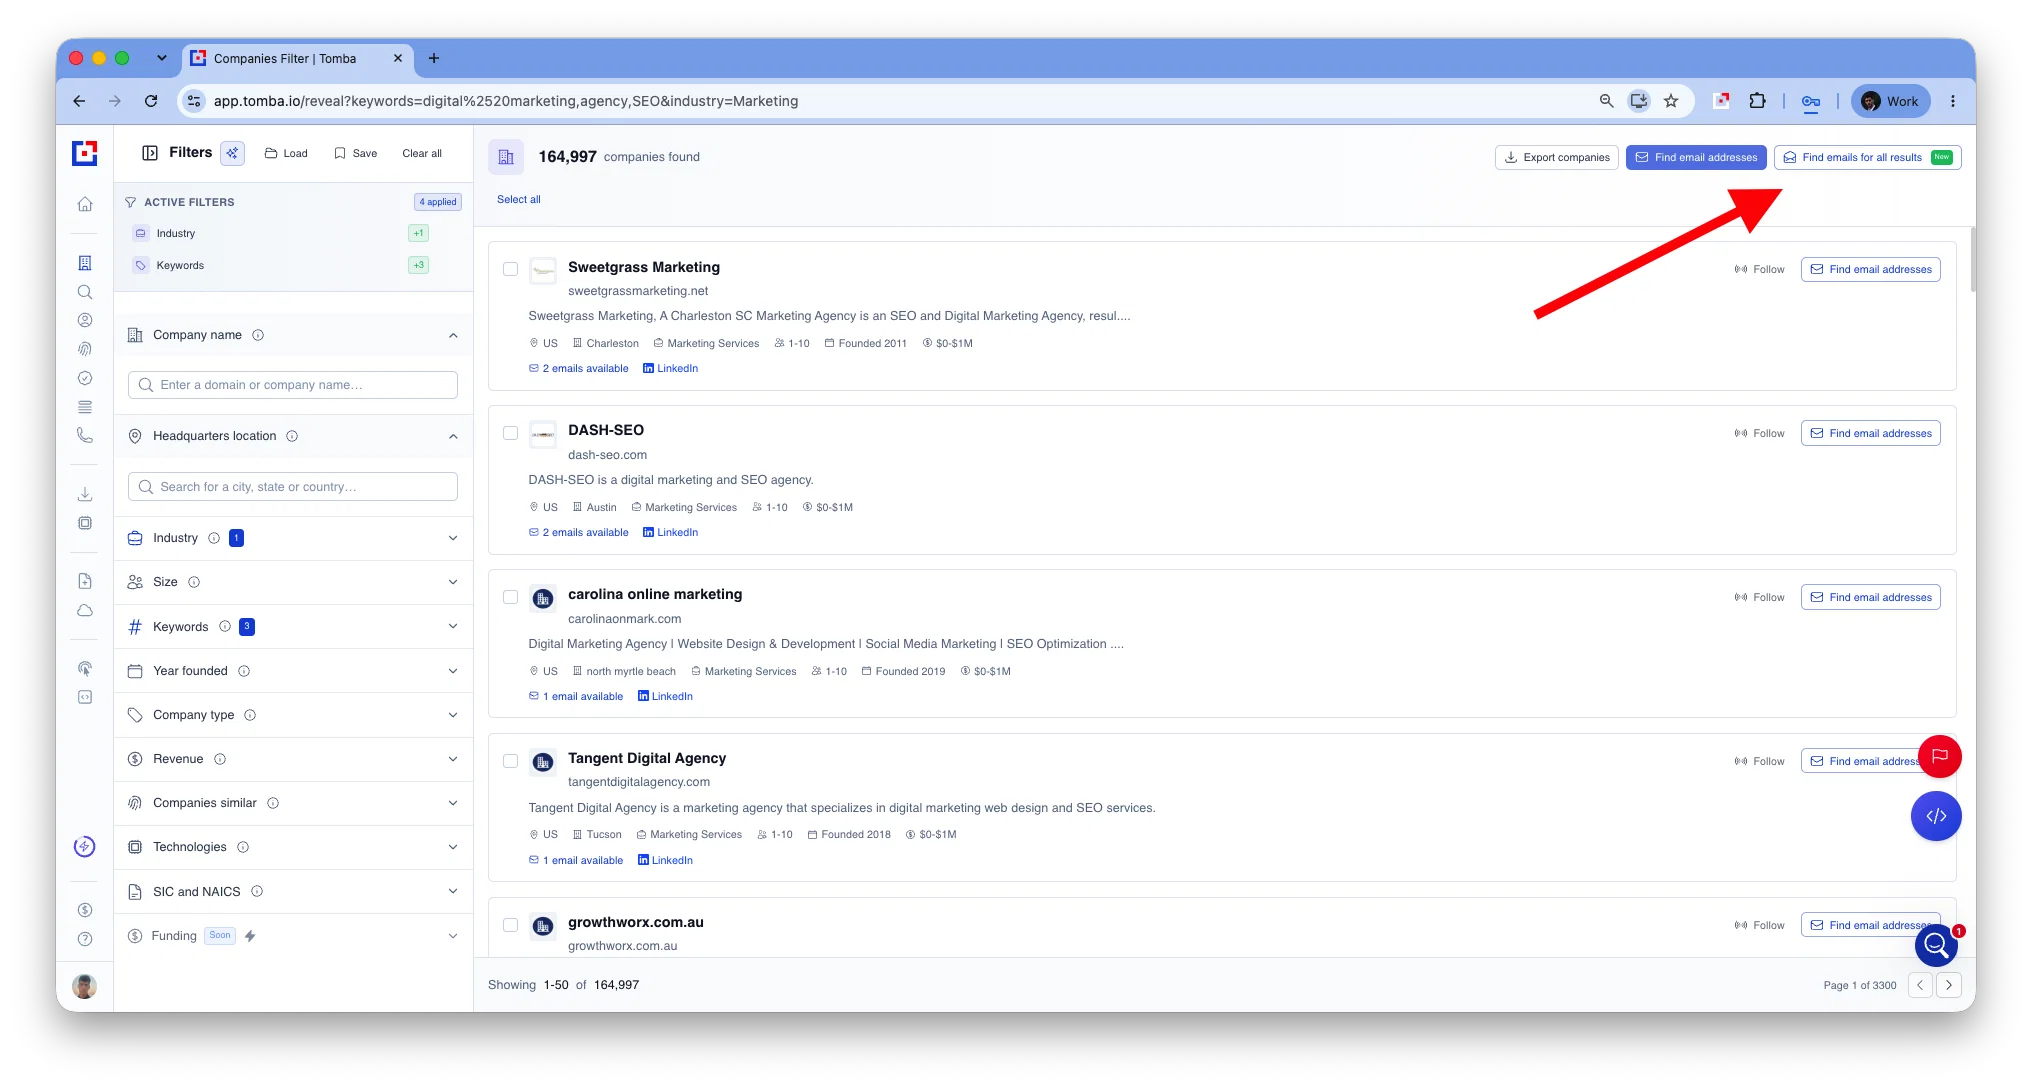Expand the Revenue filter
This screenshot has width=2032, height=1086.
coord(453,759)
